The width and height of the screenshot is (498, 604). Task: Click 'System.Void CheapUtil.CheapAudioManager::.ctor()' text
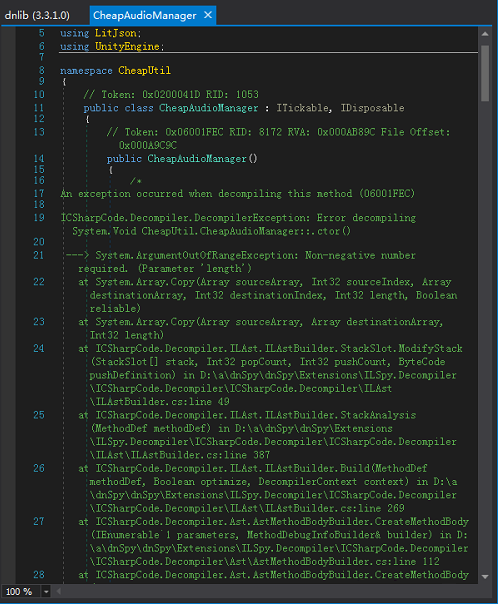(211, 231)
